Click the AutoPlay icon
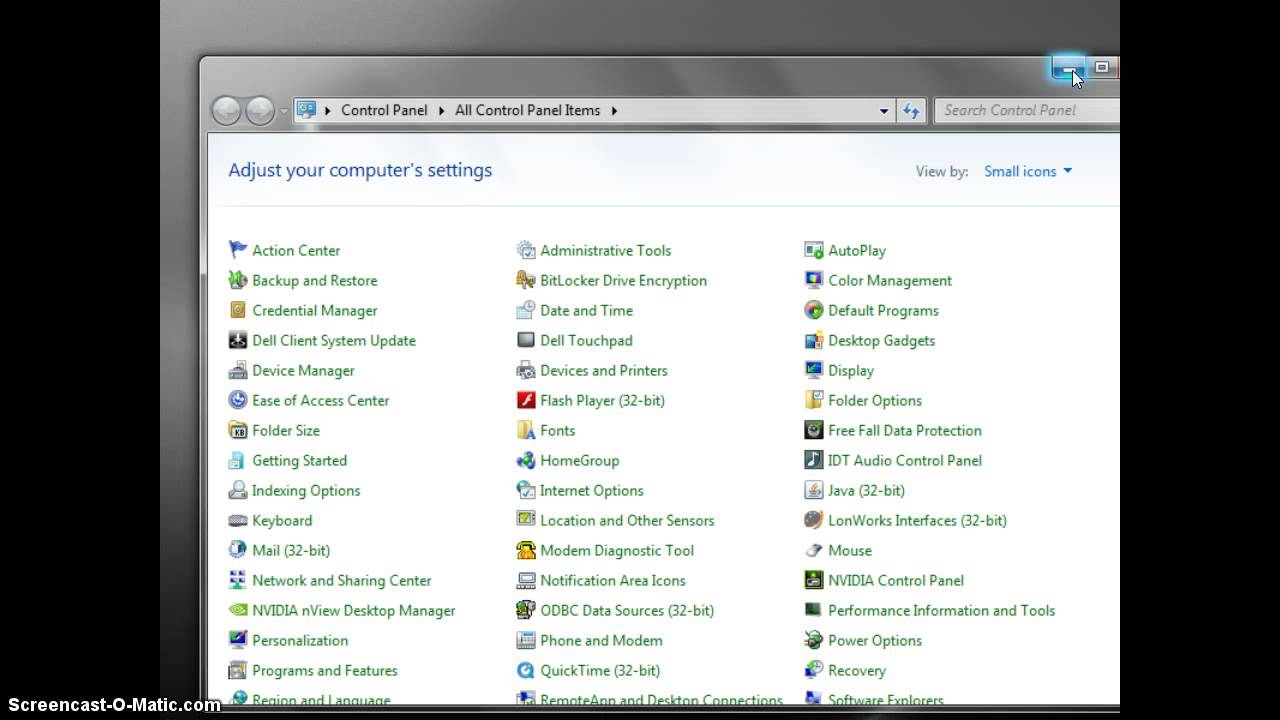The height and width of the screenshot is (720, 1280). pos(813,250)
